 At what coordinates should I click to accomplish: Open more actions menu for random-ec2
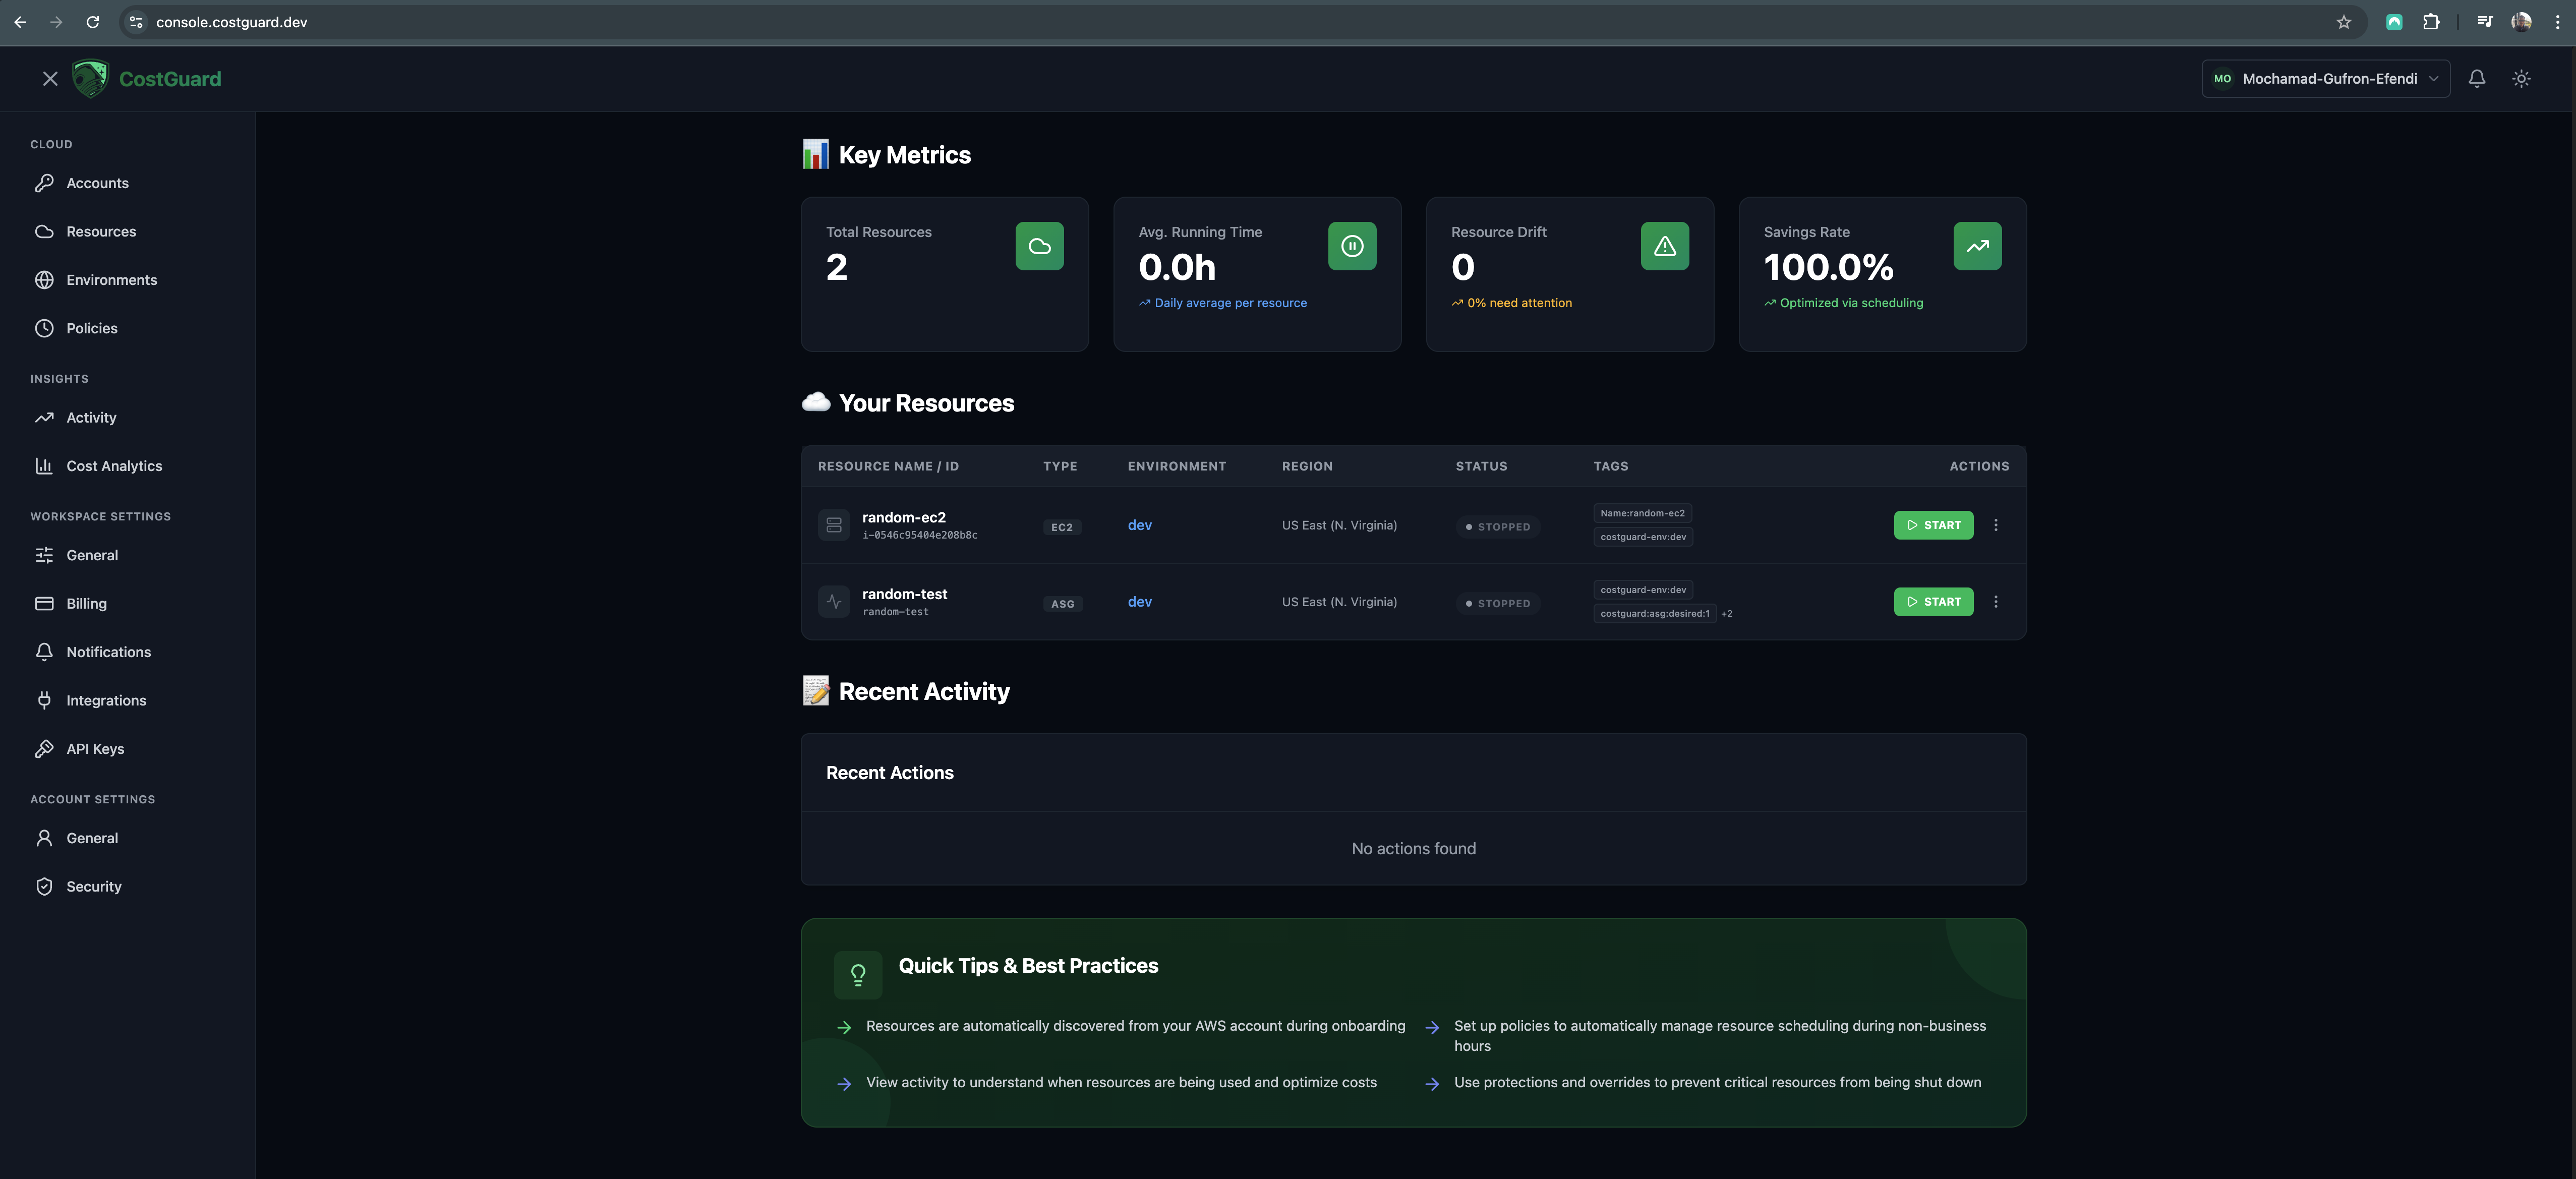(1995, 525)
